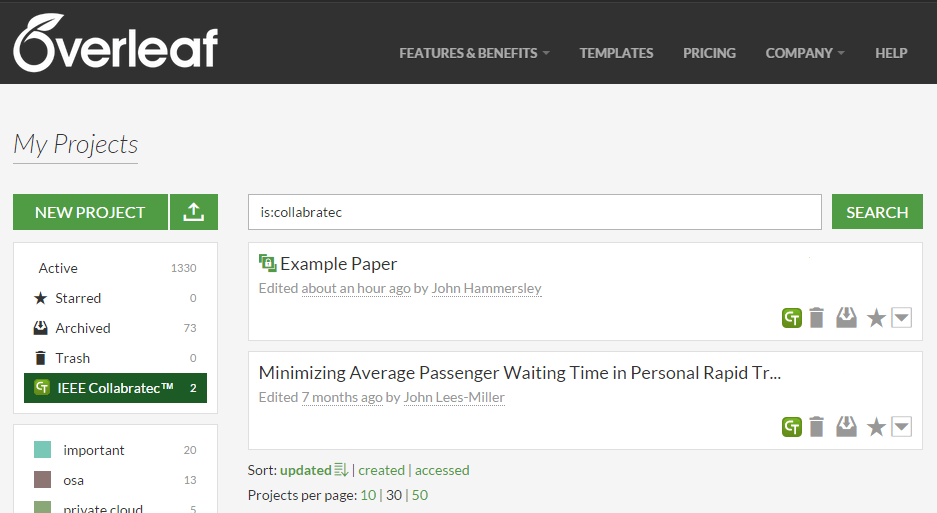
Task: Click the upload project icon button
Action: pyautogui.click(x=194, y=212)
